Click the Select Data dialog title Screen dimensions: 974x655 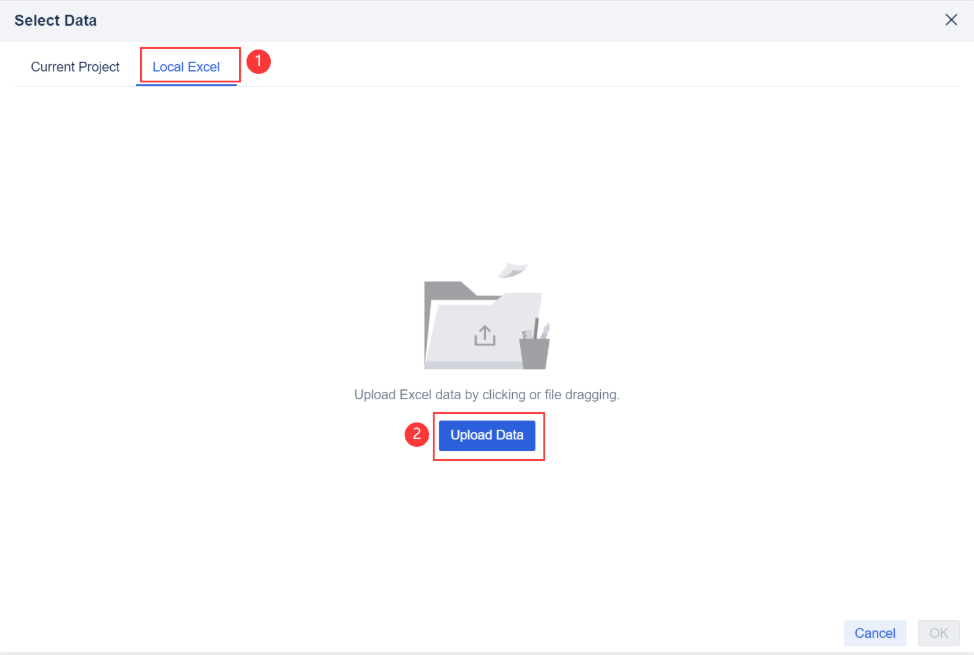tap(55, 20)
